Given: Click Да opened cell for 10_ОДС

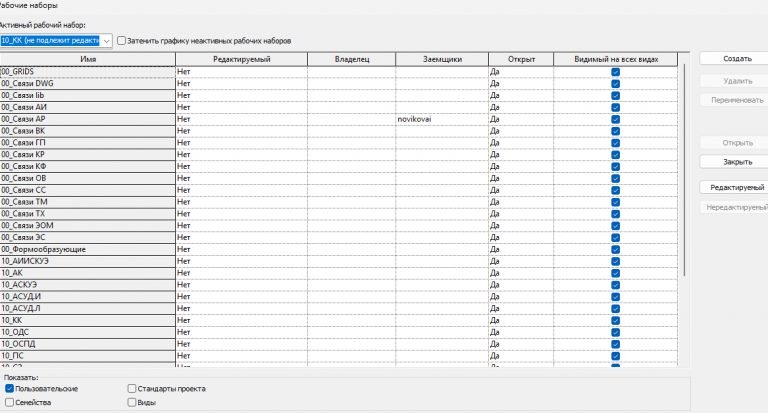Looking at the screenshot, I should 521,332.
